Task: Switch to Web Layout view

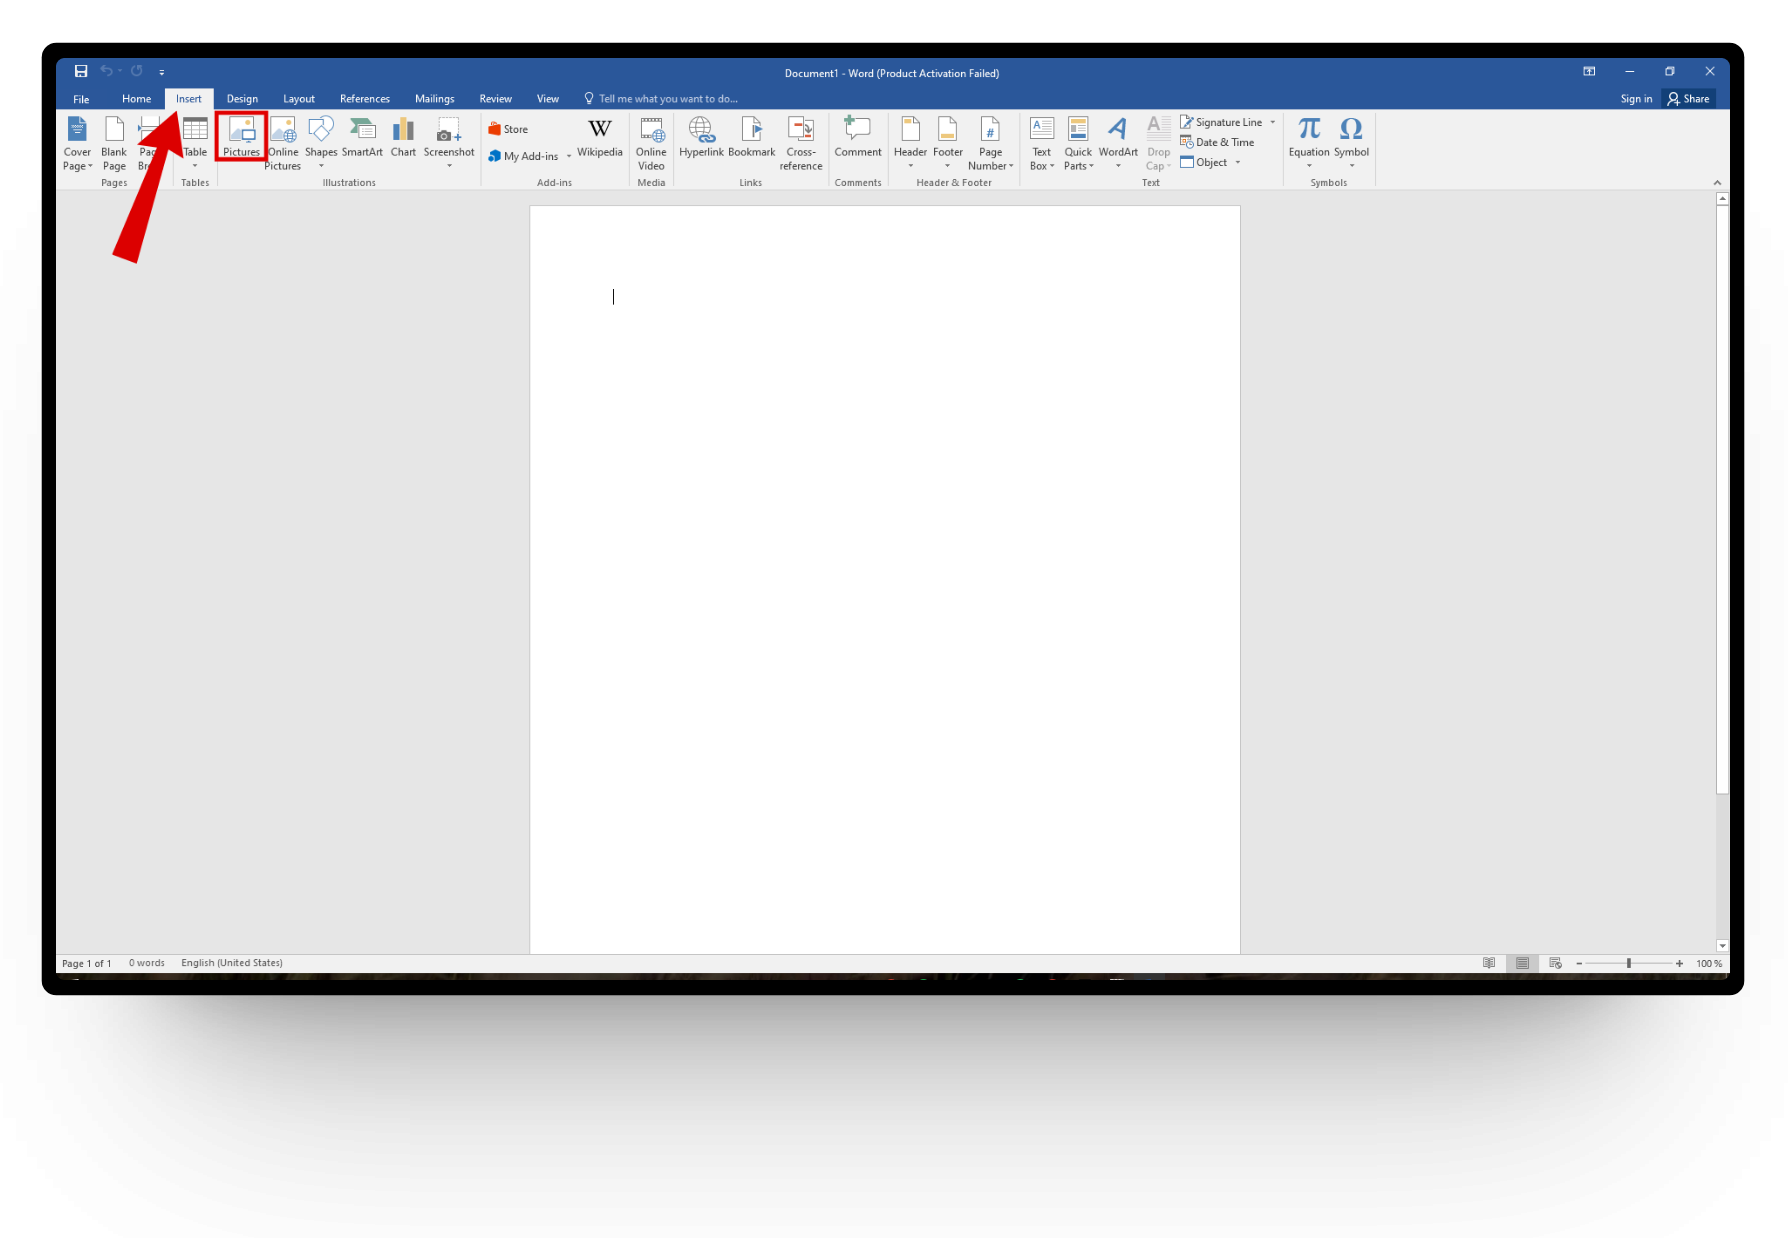Action: coord(1555,963)
